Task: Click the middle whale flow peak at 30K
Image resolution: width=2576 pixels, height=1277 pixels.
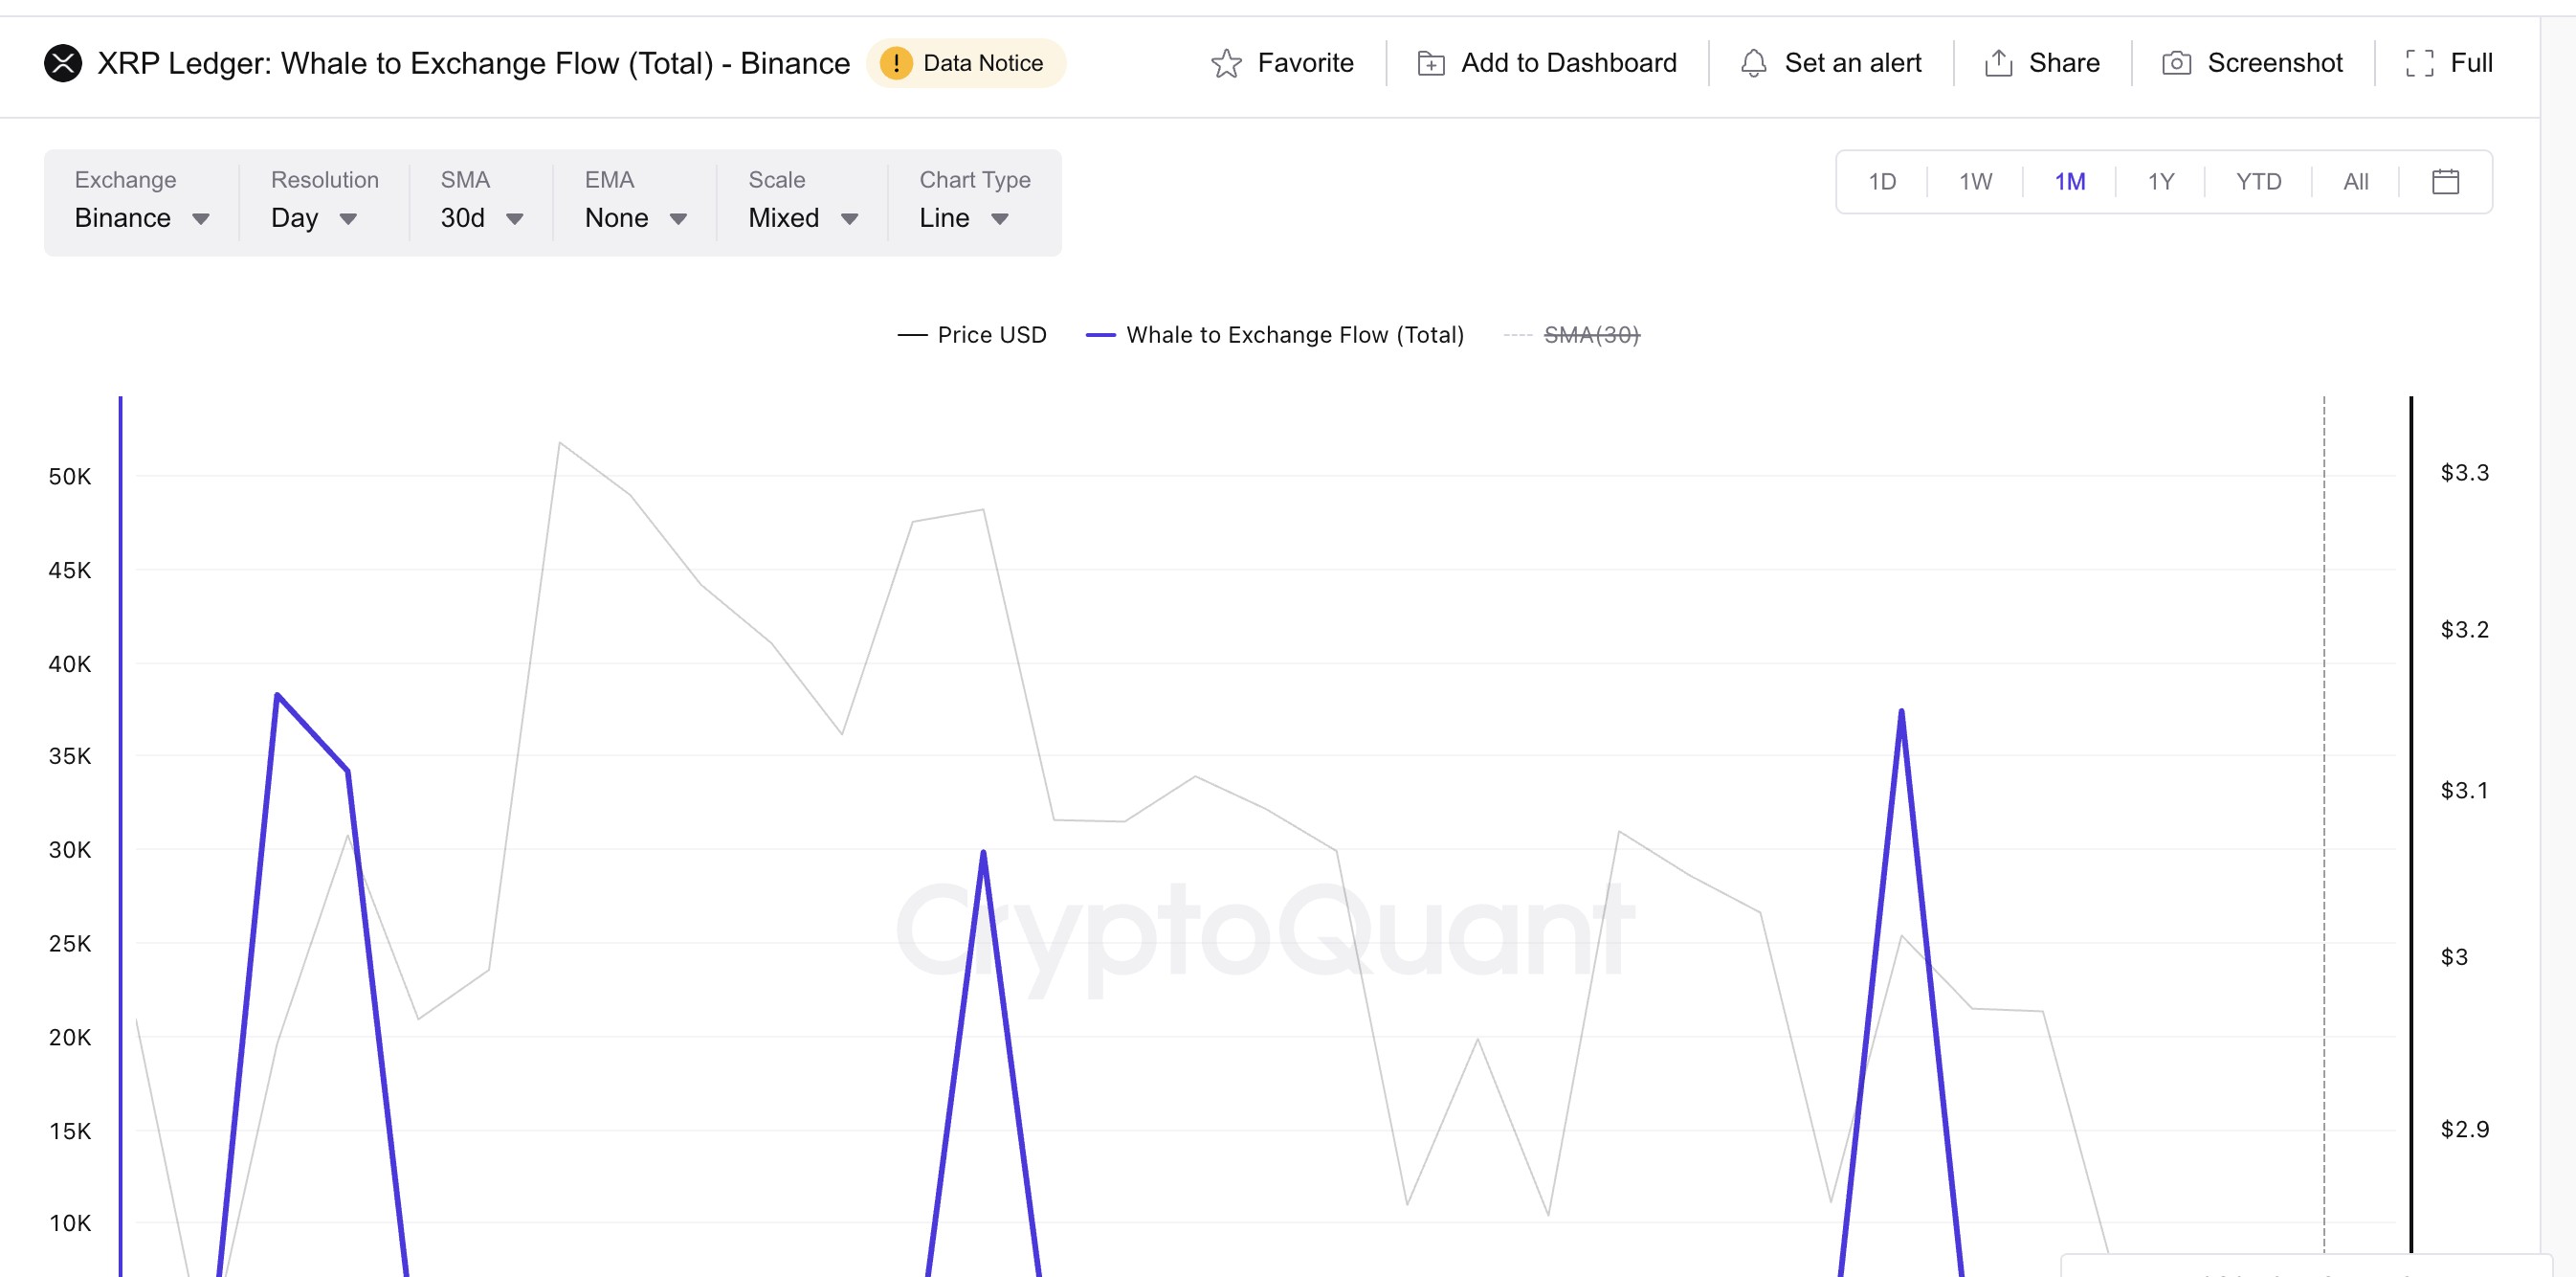Action: [x=983, y=852]
